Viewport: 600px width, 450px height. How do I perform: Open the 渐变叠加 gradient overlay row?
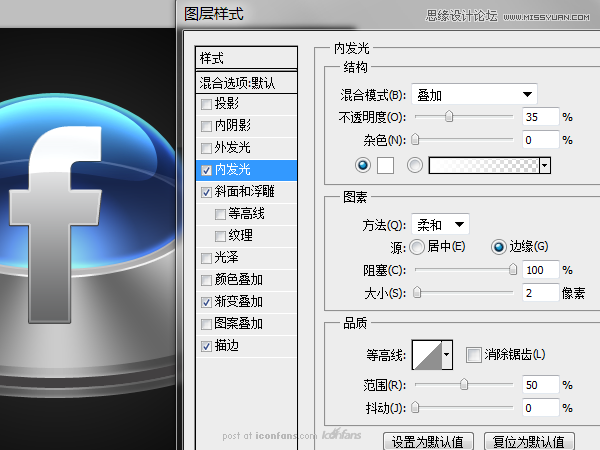pyautogui.click(x=246, y=302)
